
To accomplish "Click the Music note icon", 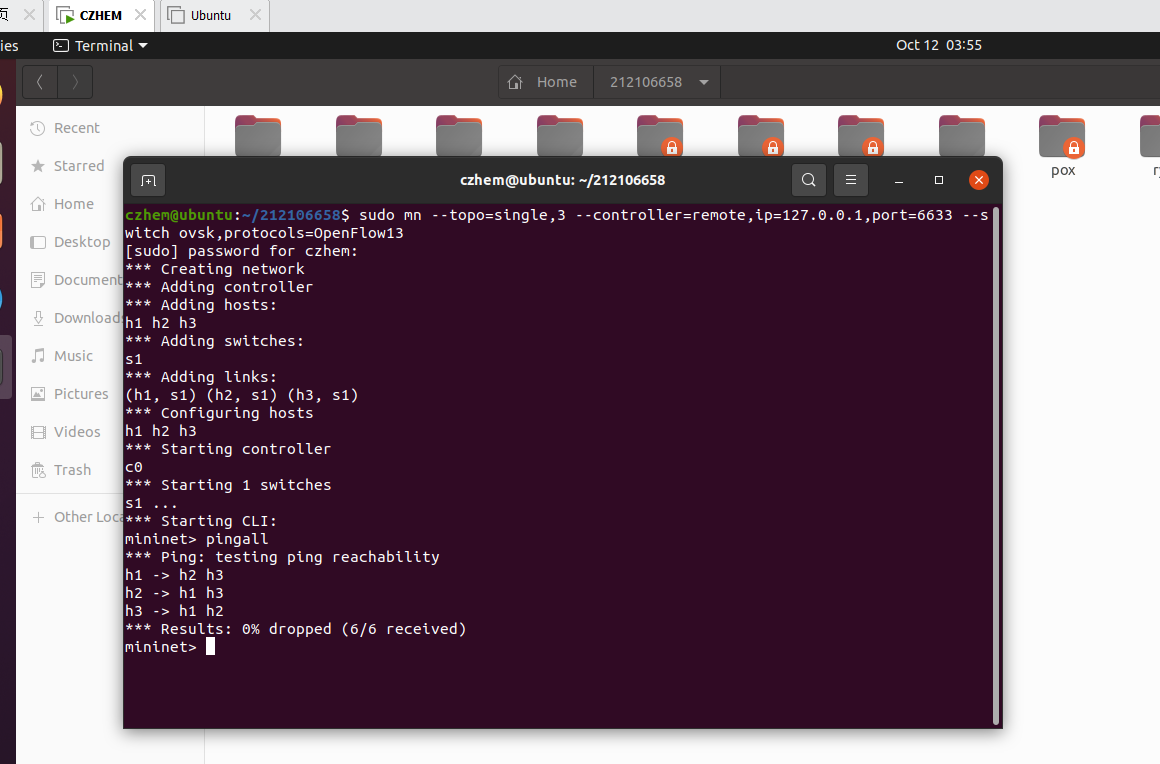I will point(38,356).
